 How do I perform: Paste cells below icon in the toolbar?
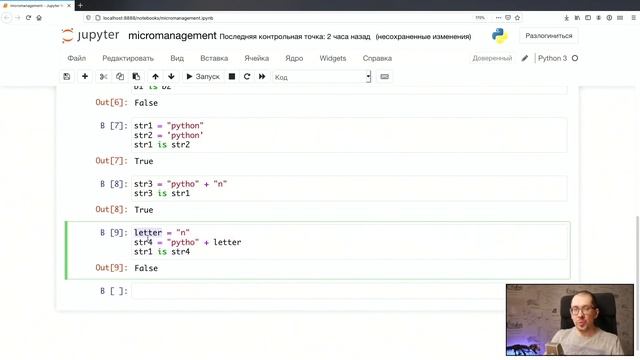coord(136,77)
